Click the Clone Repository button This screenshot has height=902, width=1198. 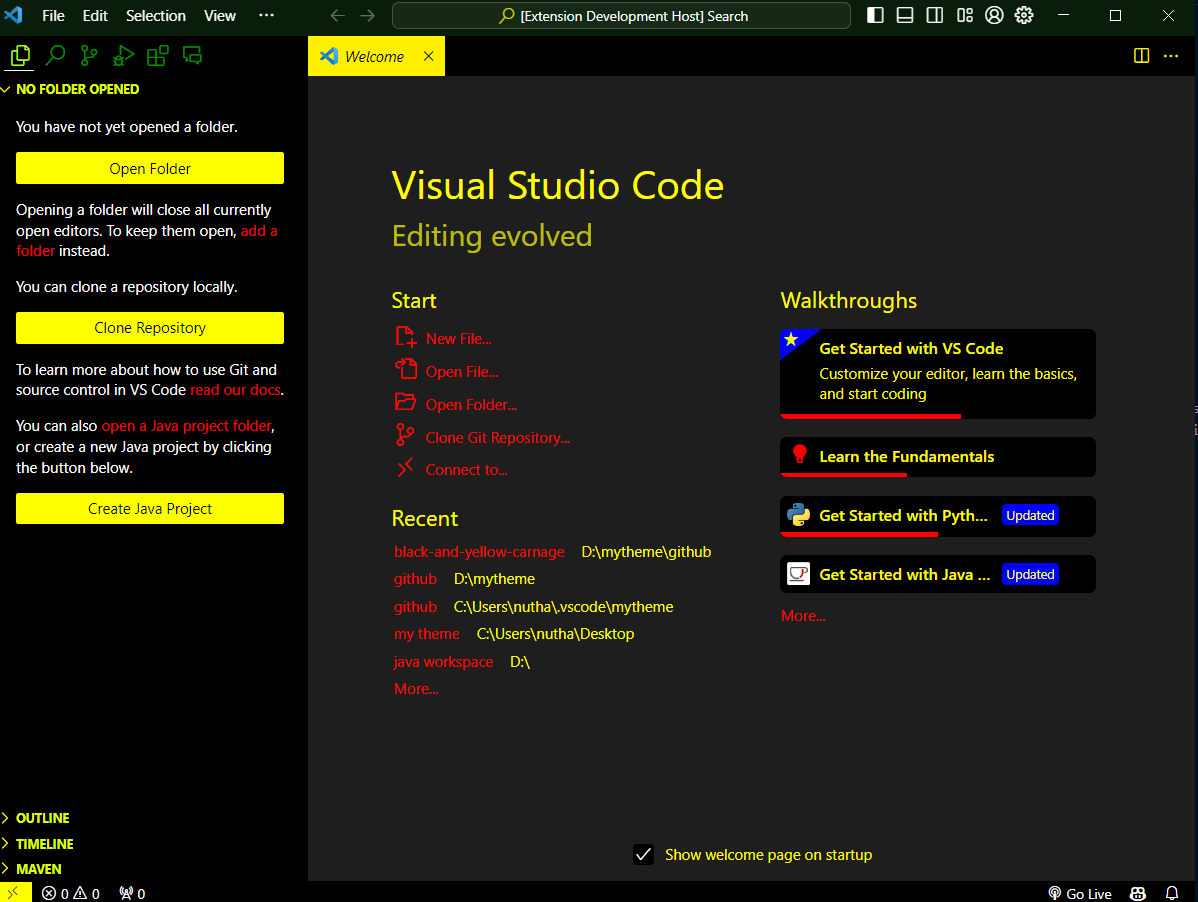(x=150, y=328)
